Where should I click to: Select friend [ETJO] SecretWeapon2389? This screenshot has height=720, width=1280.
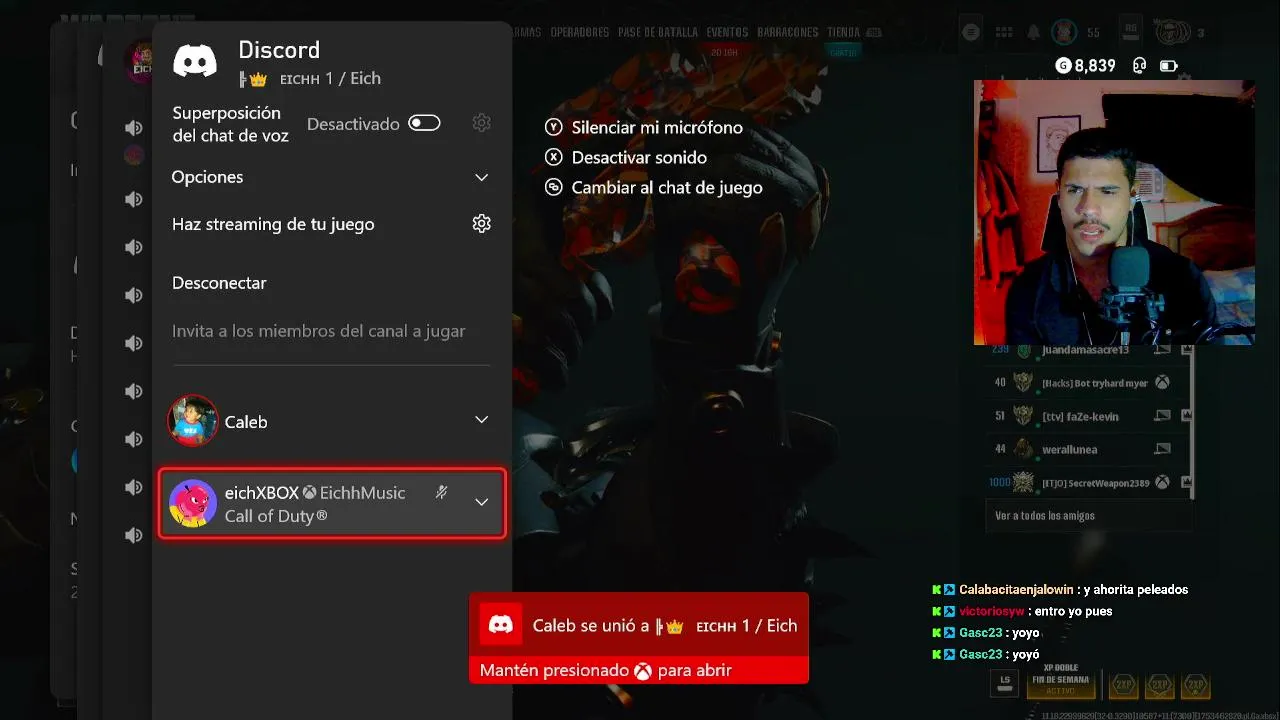[1096, 483]
